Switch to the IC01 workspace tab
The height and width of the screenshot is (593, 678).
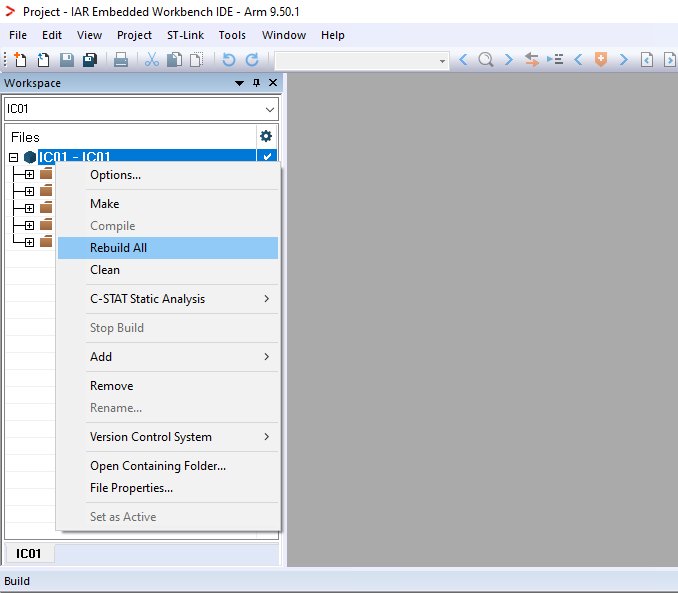coord(29,554)
